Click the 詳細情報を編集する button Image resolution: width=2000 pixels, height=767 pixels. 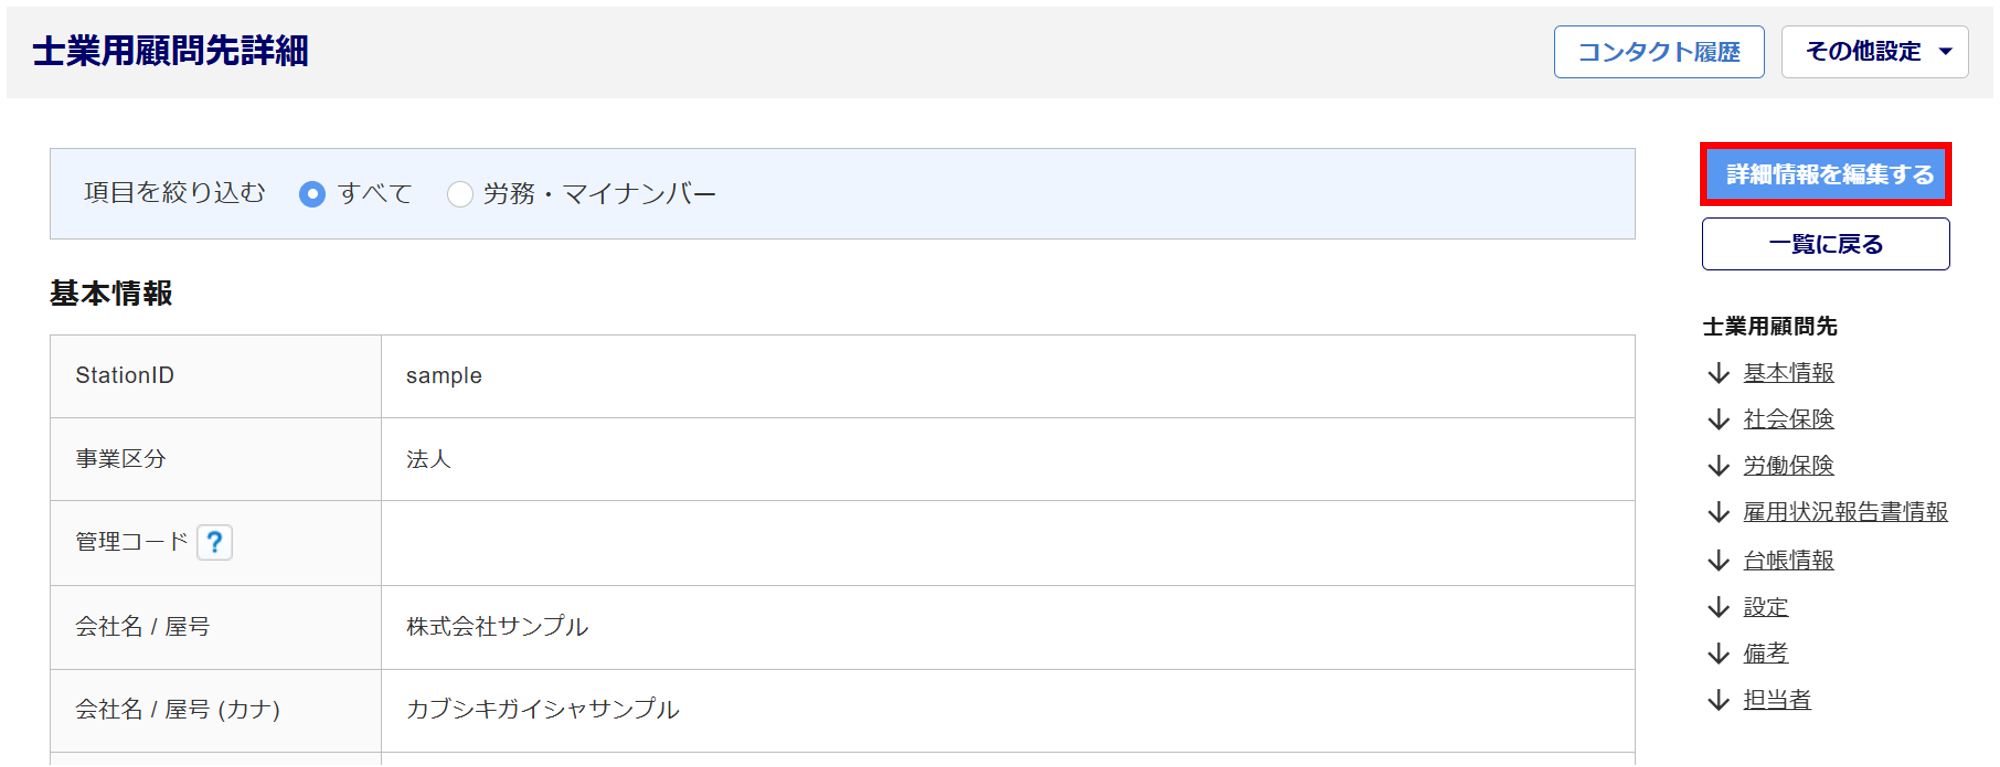click(1826, 175)
